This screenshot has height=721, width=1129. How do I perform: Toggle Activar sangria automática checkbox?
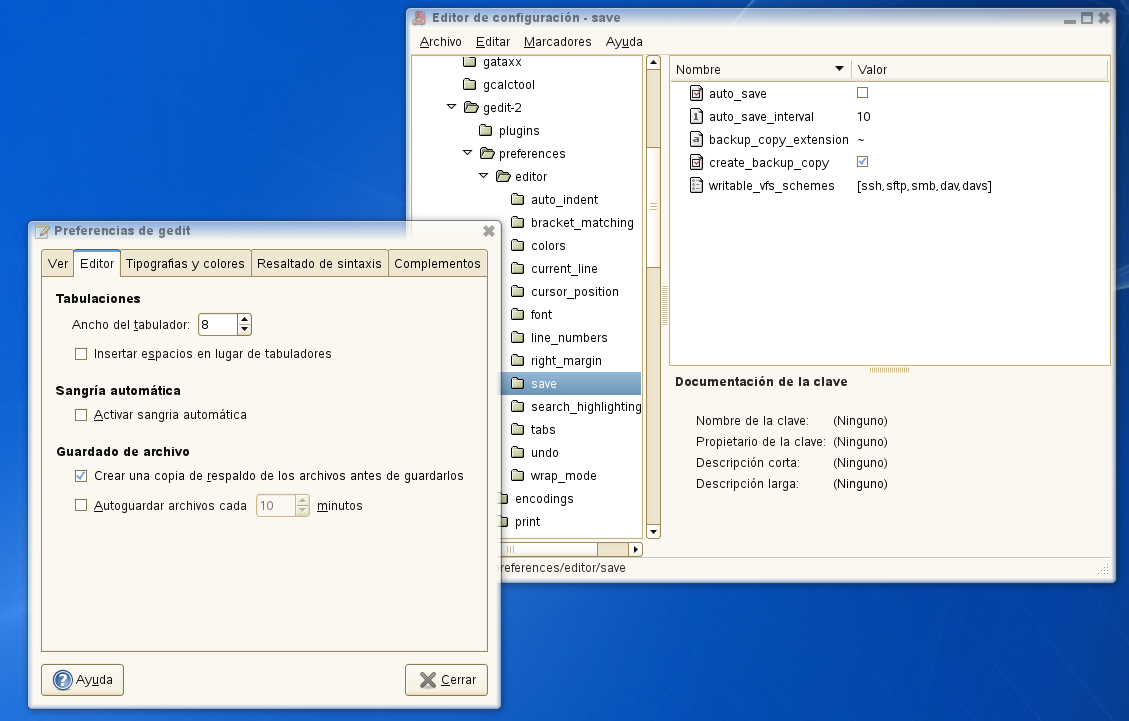(x=82, y=415)
